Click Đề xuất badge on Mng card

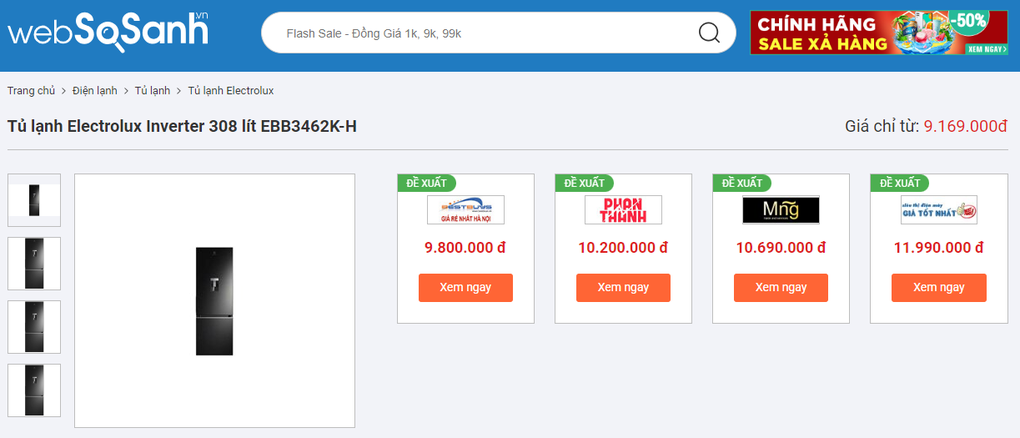[742, 183]
